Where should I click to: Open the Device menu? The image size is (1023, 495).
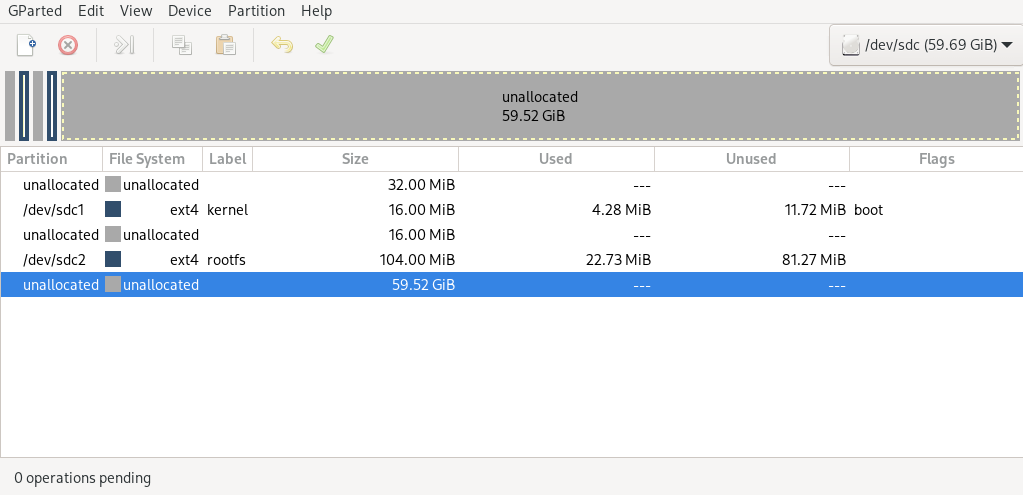pos(190,11)
